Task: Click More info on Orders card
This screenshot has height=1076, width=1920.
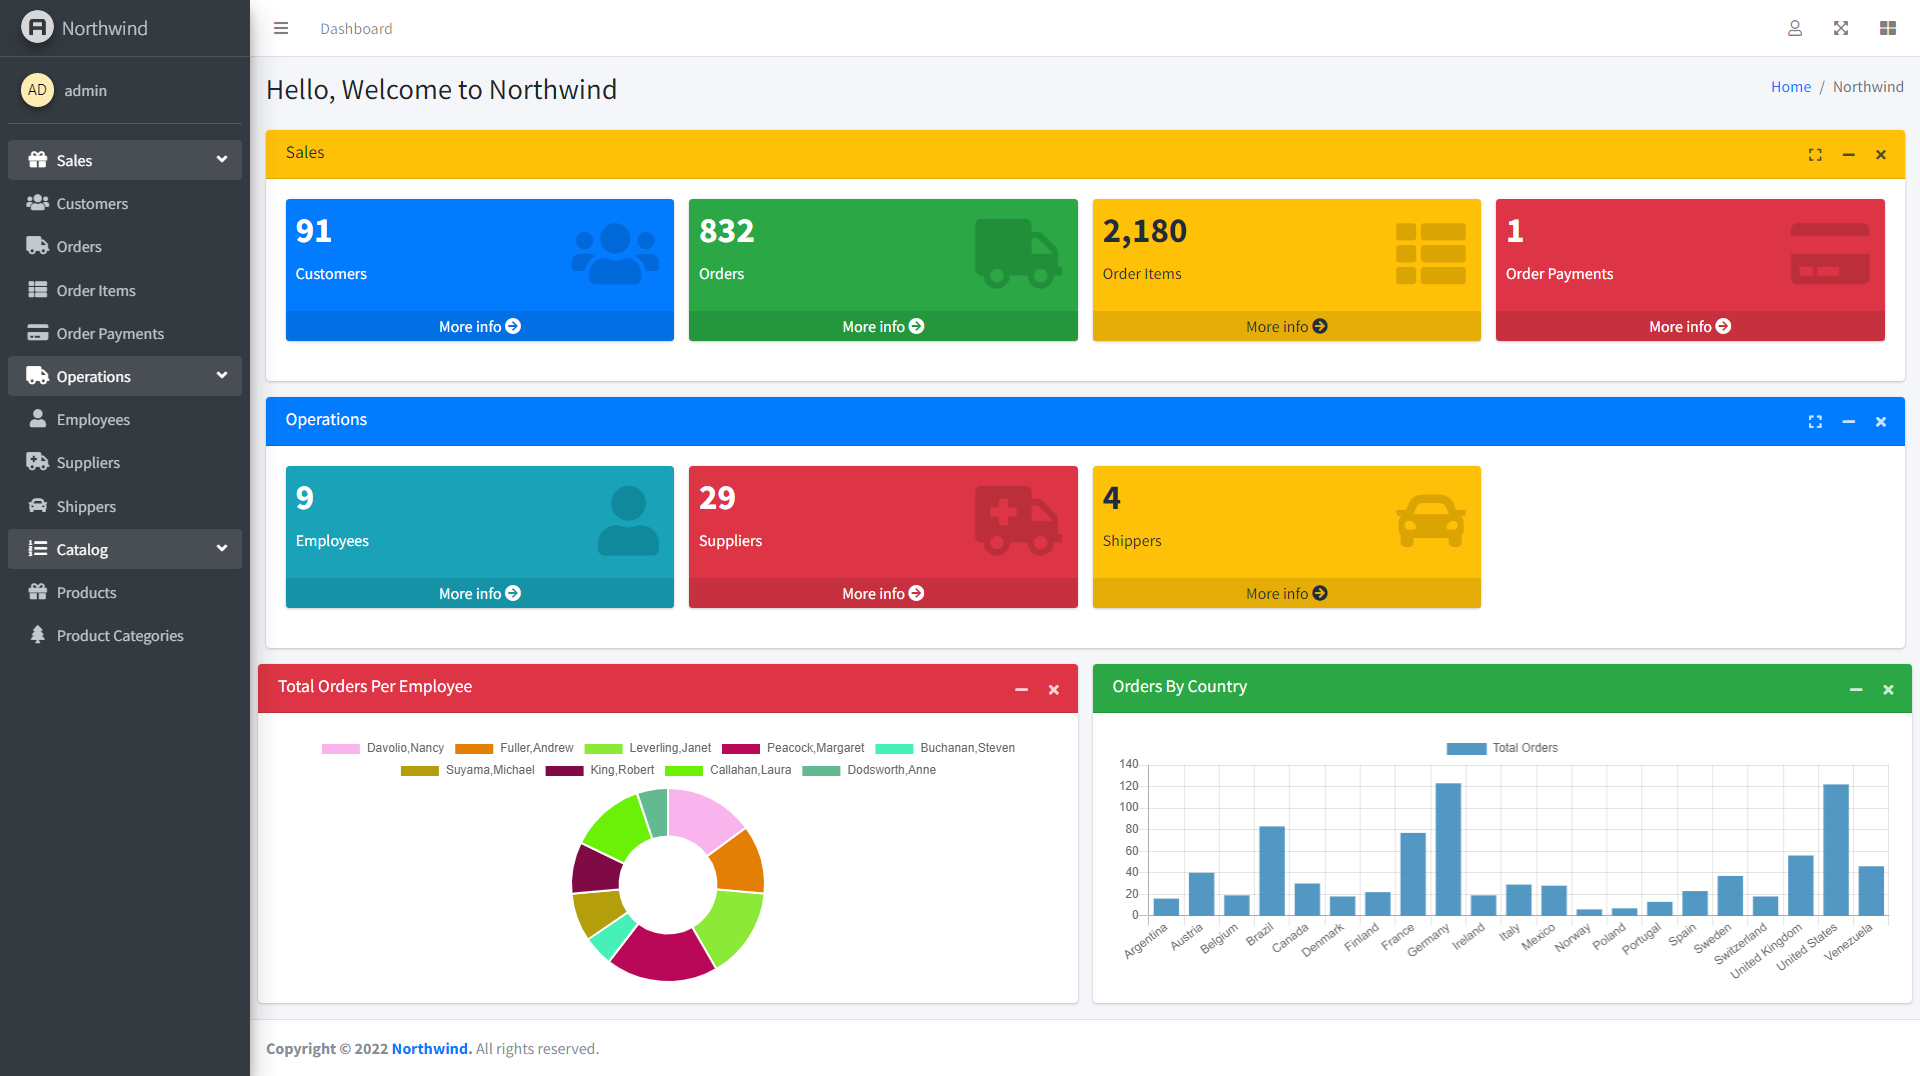Action: [x=882, y=327]
